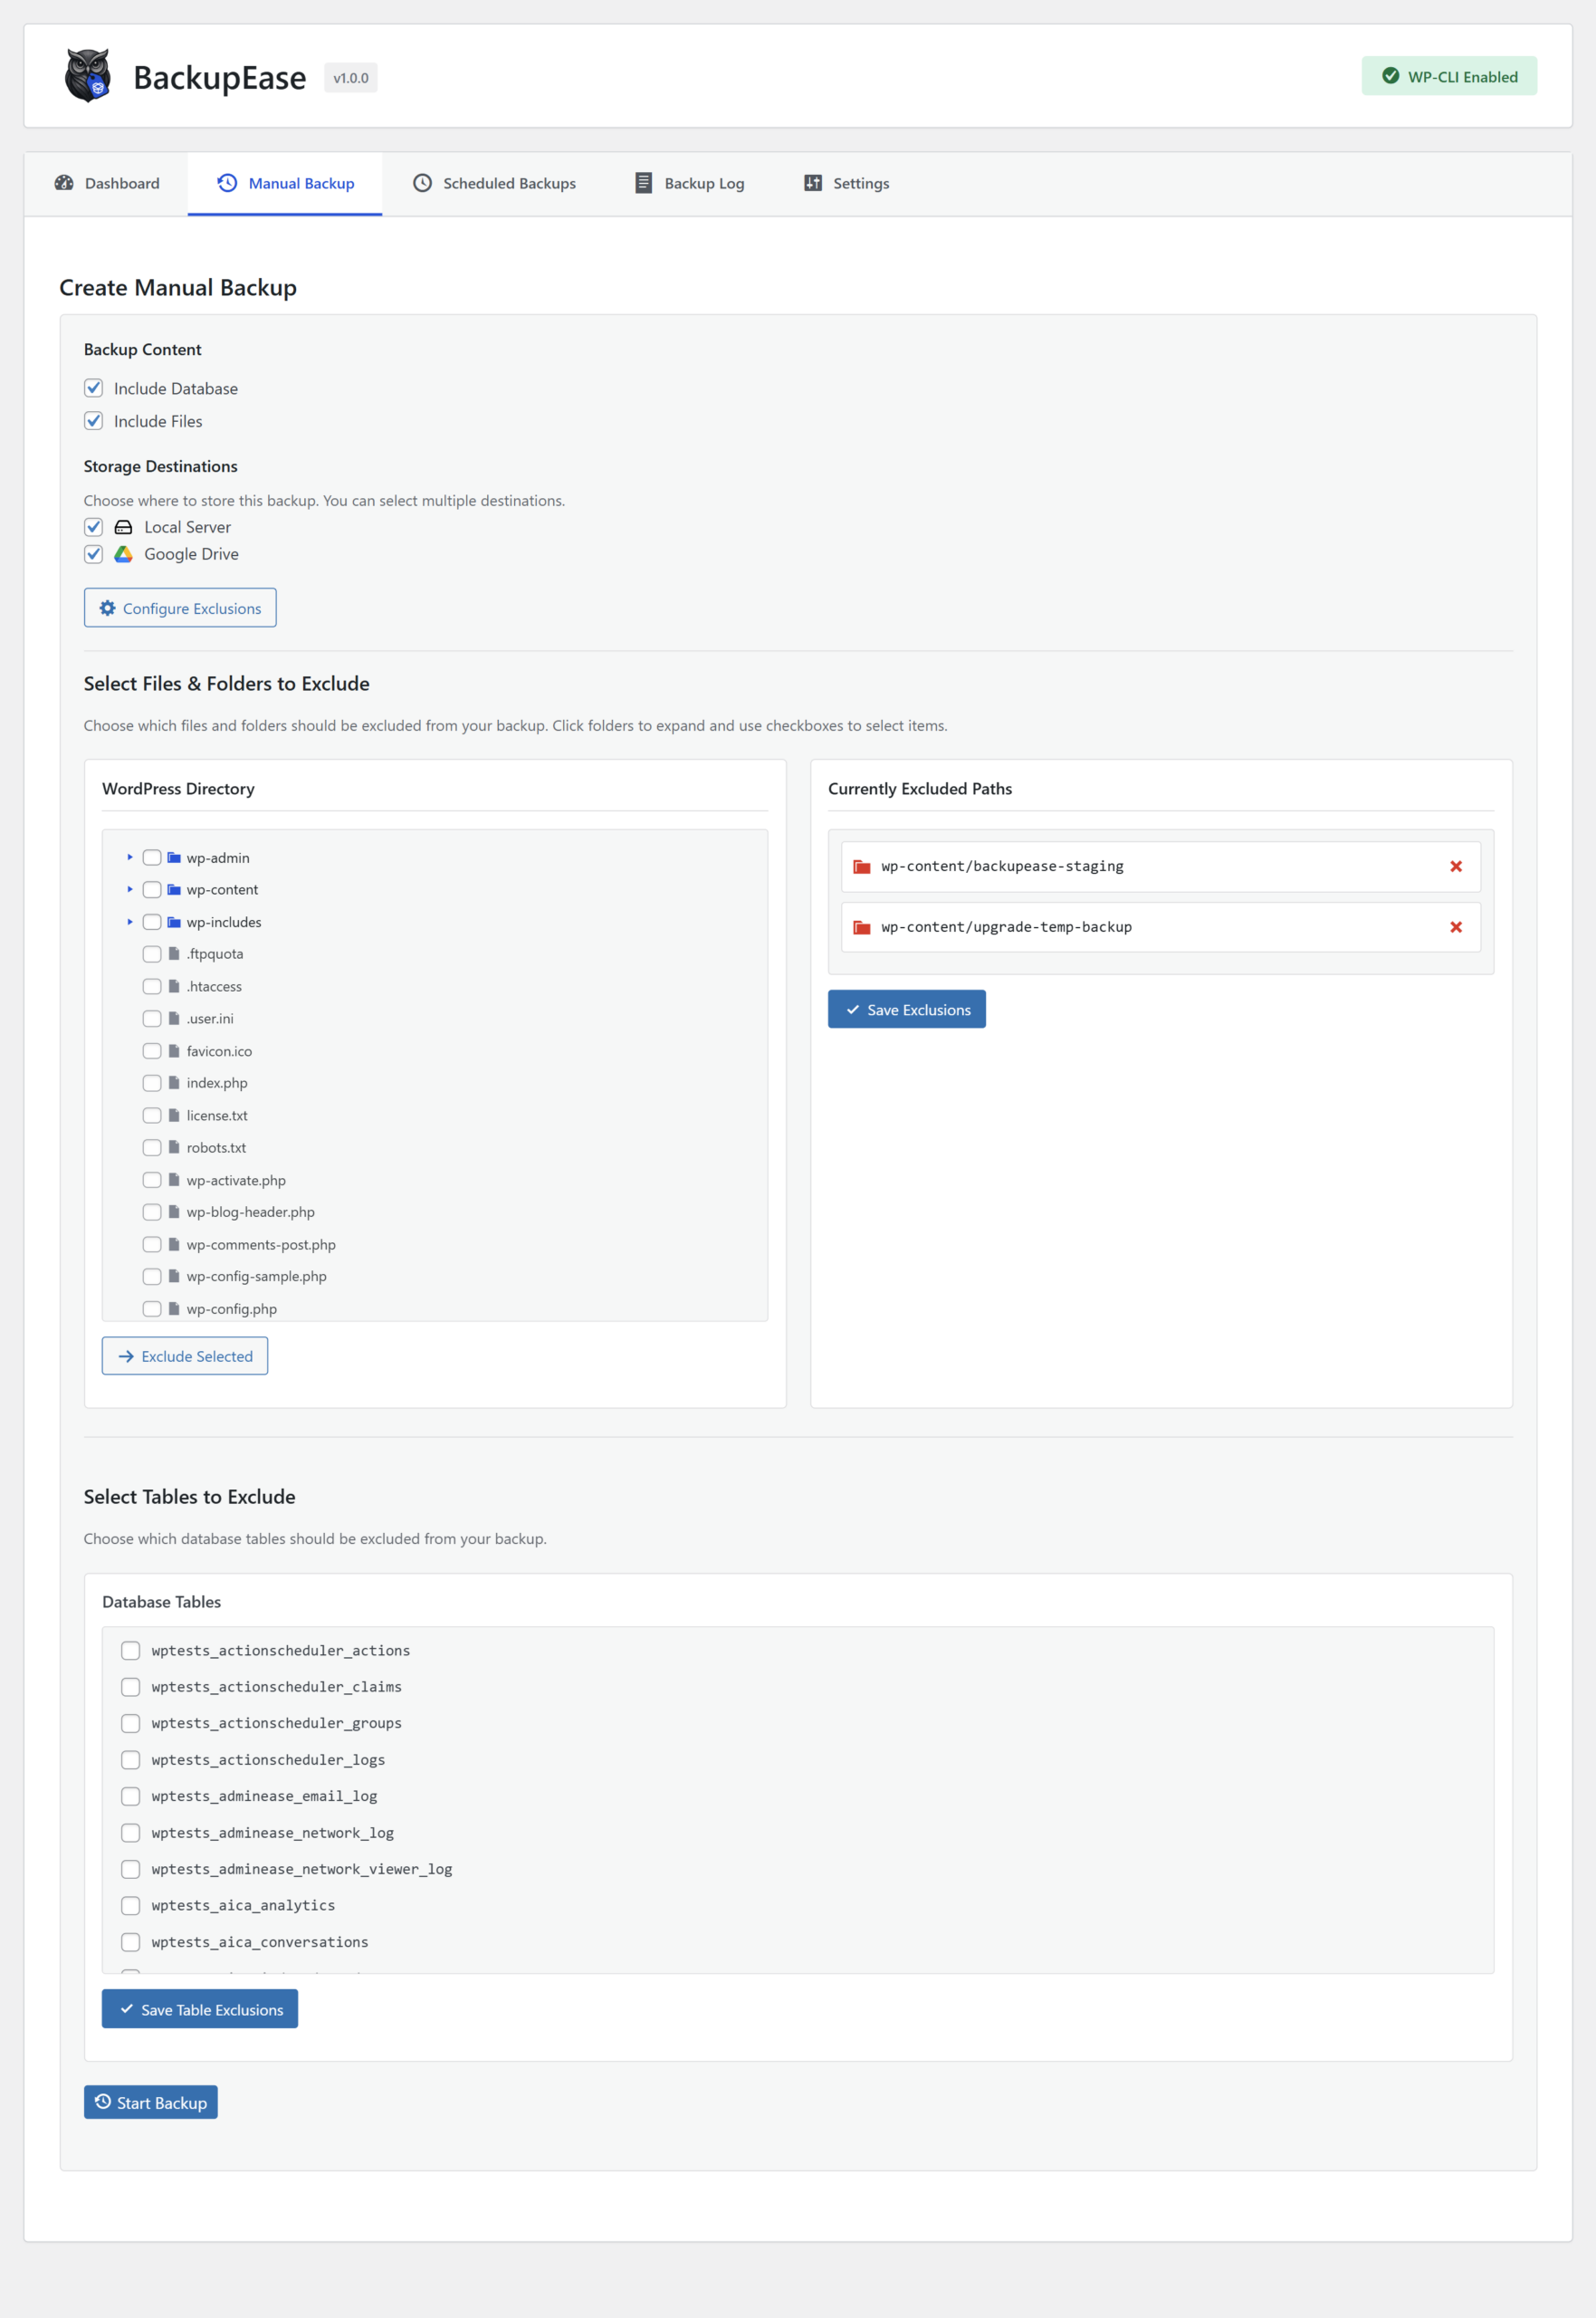Click the Start Backup button
The width and height of the screenshot is (1596, 2318).
[x=151, y=2102]
